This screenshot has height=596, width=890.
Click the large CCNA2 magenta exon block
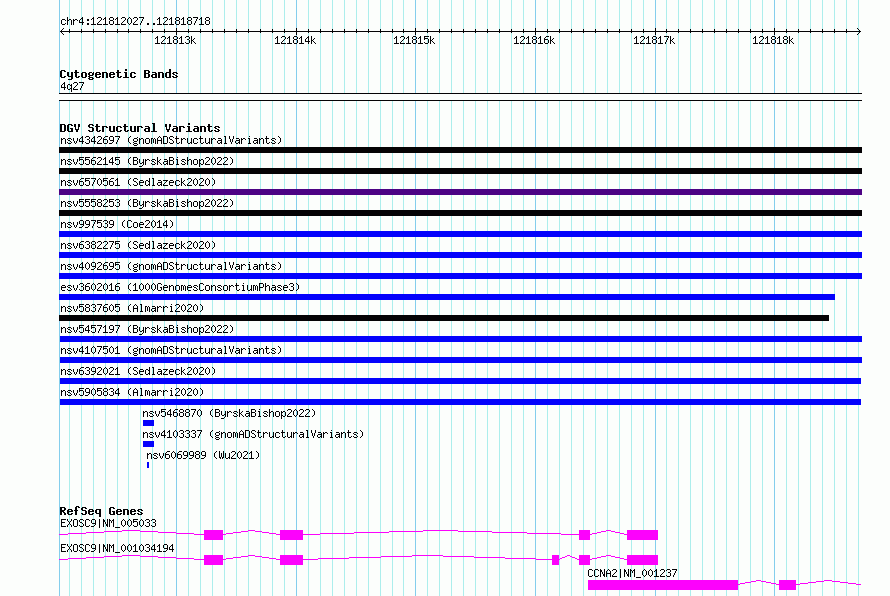pyautogui.click(x=663, y=585)
